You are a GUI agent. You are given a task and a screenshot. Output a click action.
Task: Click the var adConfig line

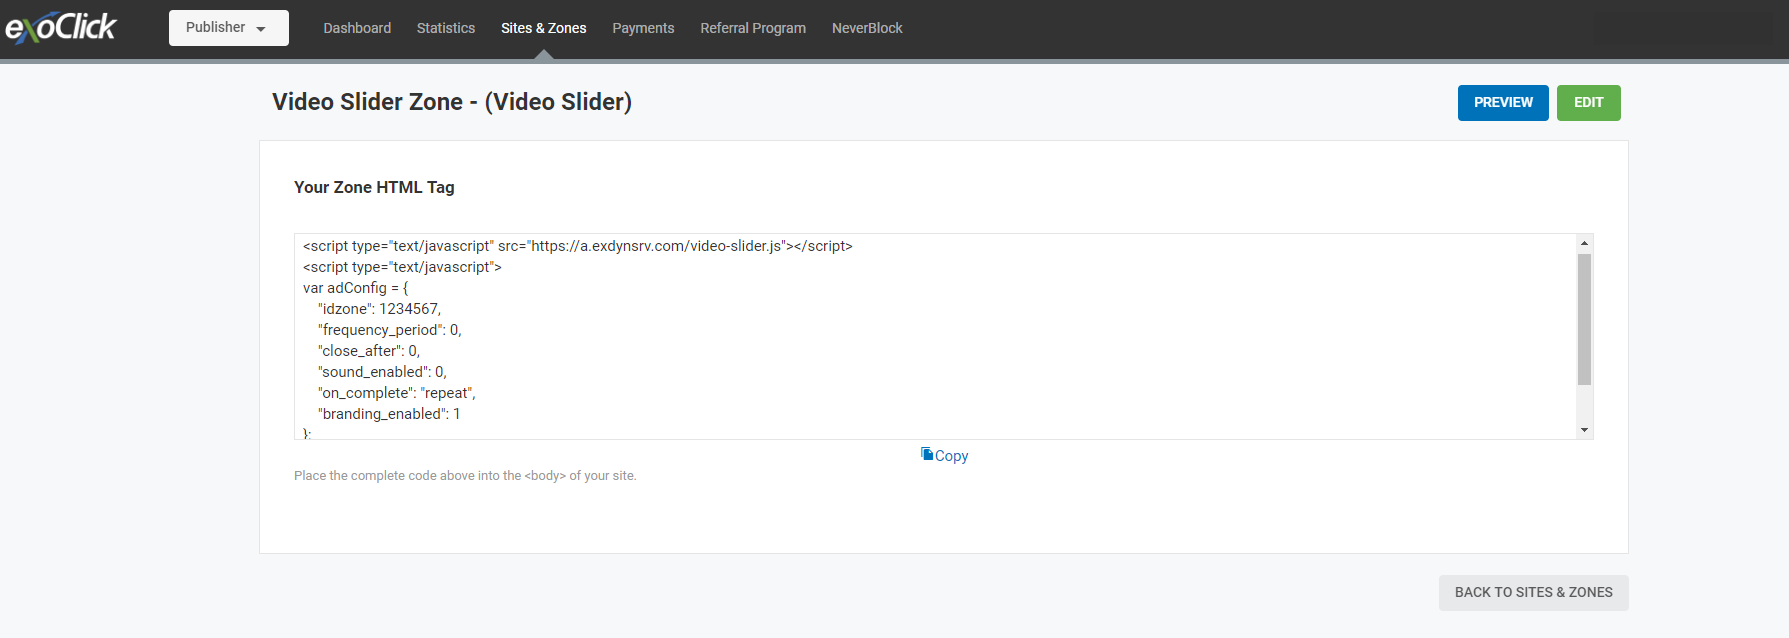tap(356, 288)
